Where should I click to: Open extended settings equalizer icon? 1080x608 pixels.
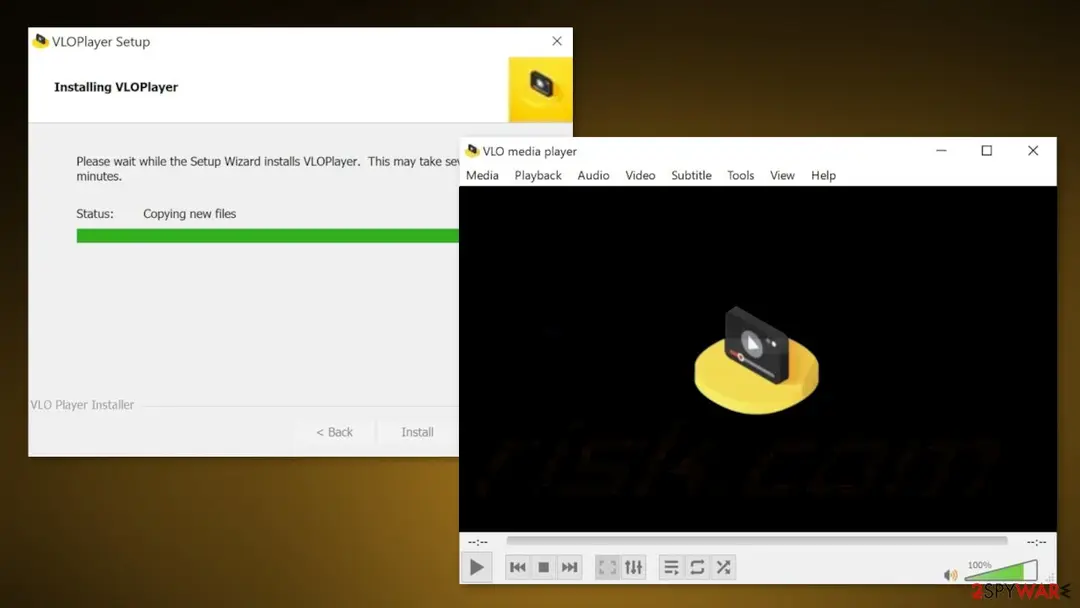coord(634,567)
